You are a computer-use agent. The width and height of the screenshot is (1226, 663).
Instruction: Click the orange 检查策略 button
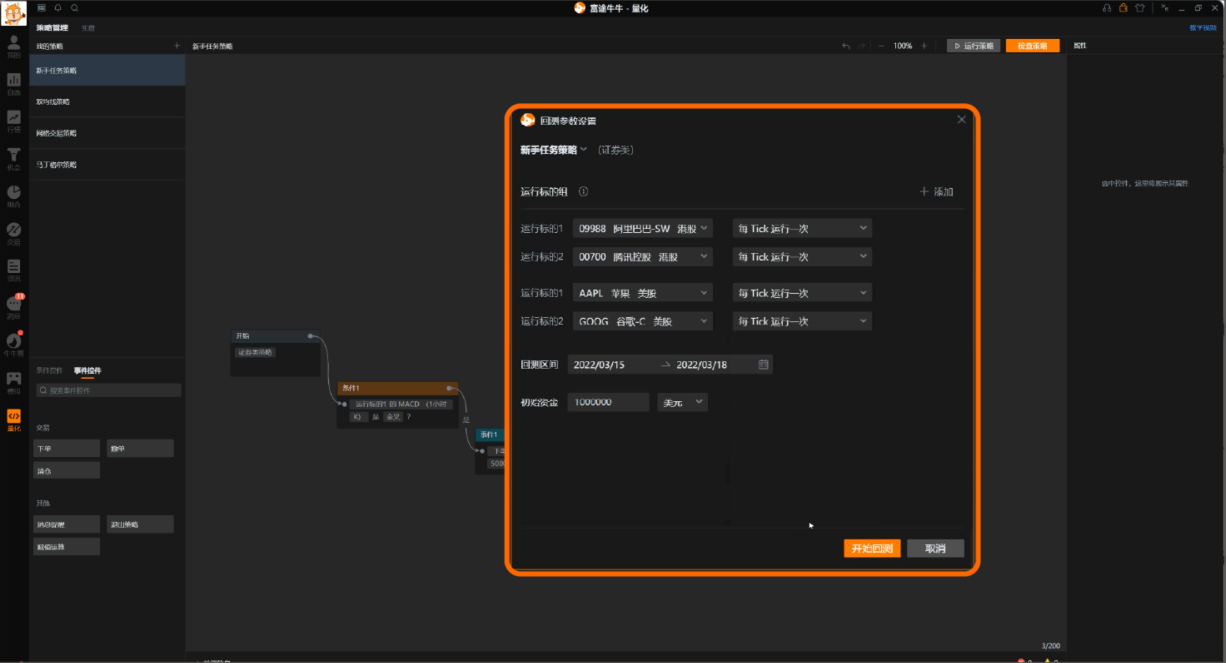click(1033, 46)
